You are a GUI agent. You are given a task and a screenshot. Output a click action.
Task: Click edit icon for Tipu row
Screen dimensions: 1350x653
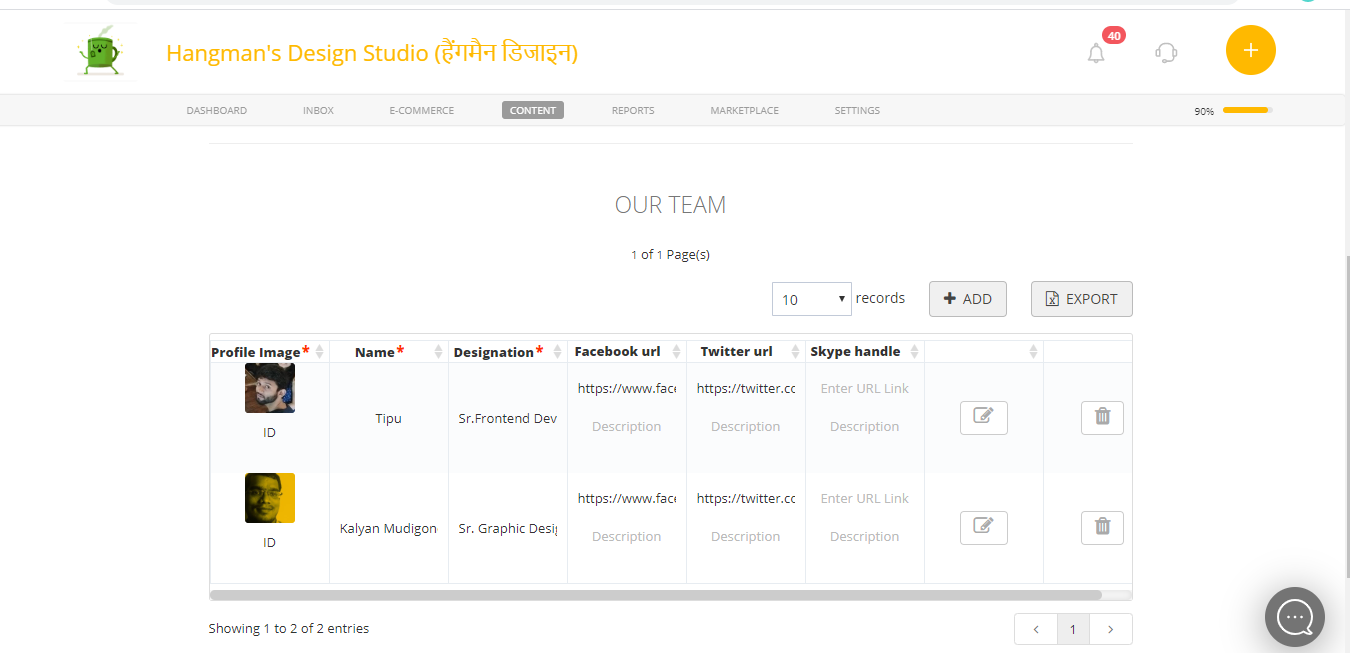click(x=983, y=417)
